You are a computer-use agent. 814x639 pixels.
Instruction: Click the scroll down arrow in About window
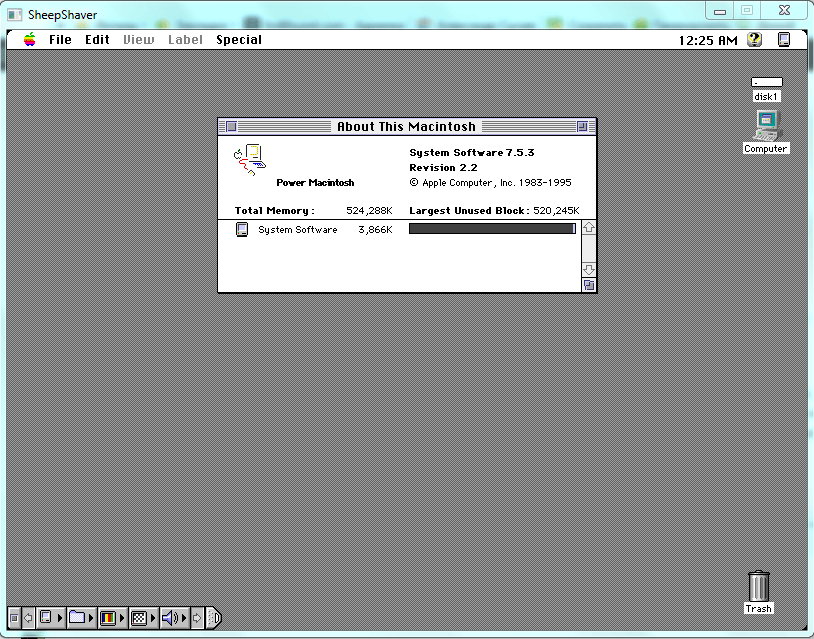pyautogui.click(x=589, y=270)
